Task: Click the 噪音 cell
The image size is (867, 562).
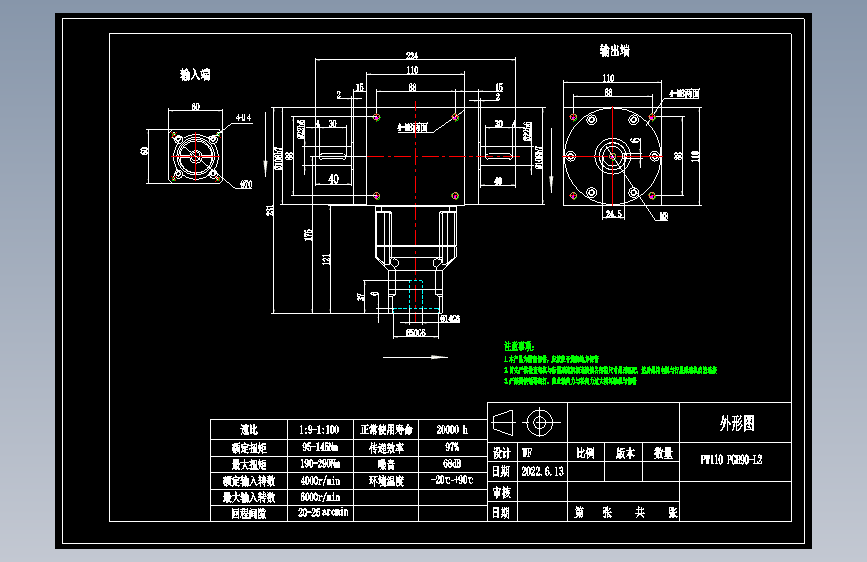Action: (387, 464)
